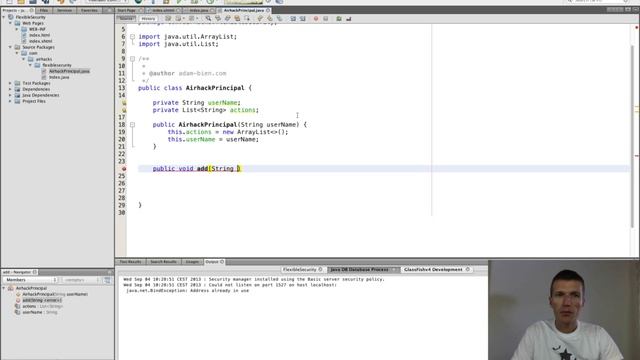Open the Test Results tab

tap(131, 262)
